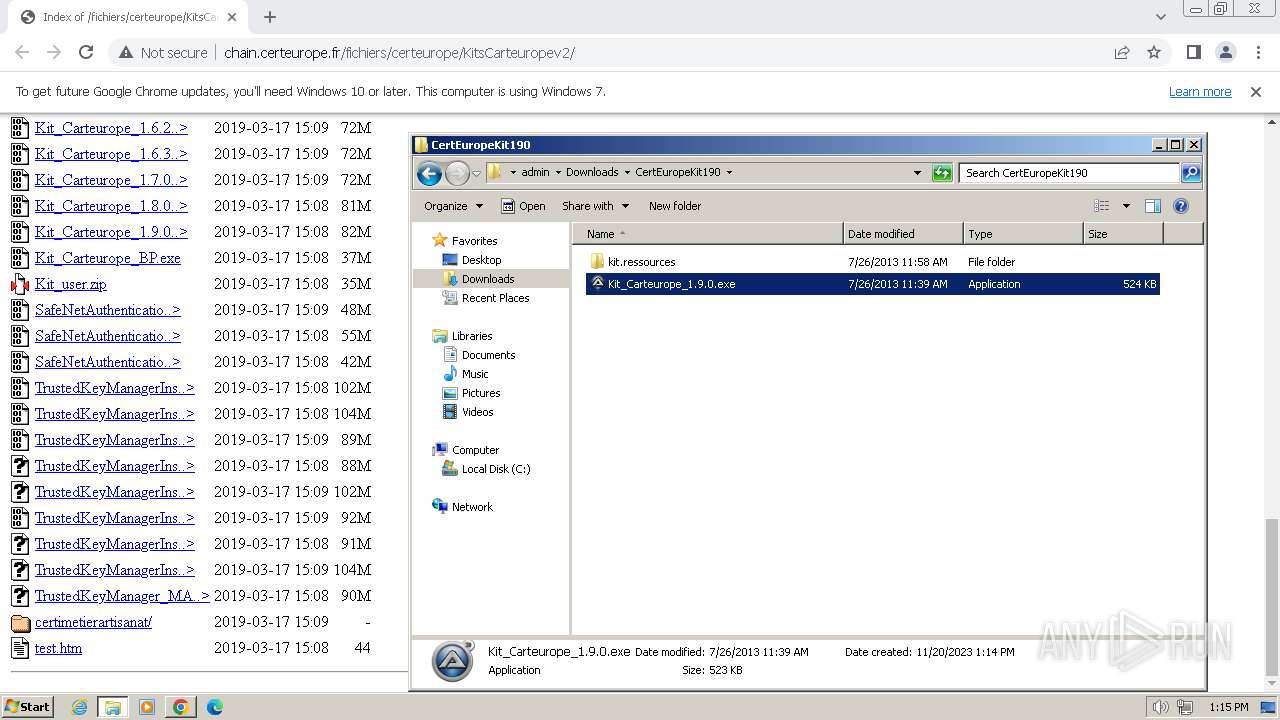Open test.htm link
The width and height of the screenshot is (1280, 720).
[58, 648]
